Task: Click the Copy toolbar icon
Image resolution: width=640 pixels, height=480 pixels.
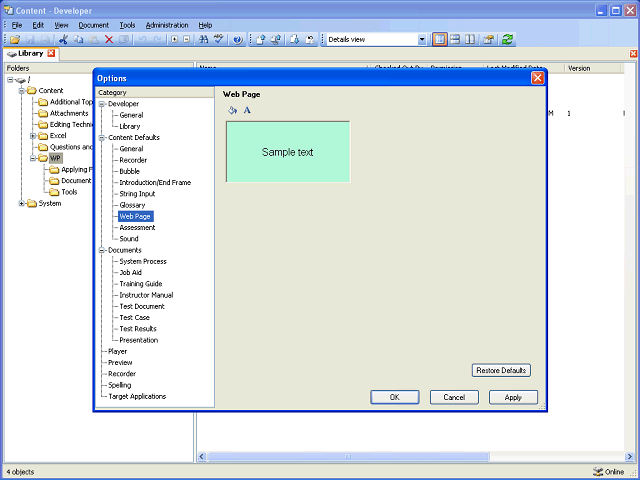Action: tap(78, 40)
